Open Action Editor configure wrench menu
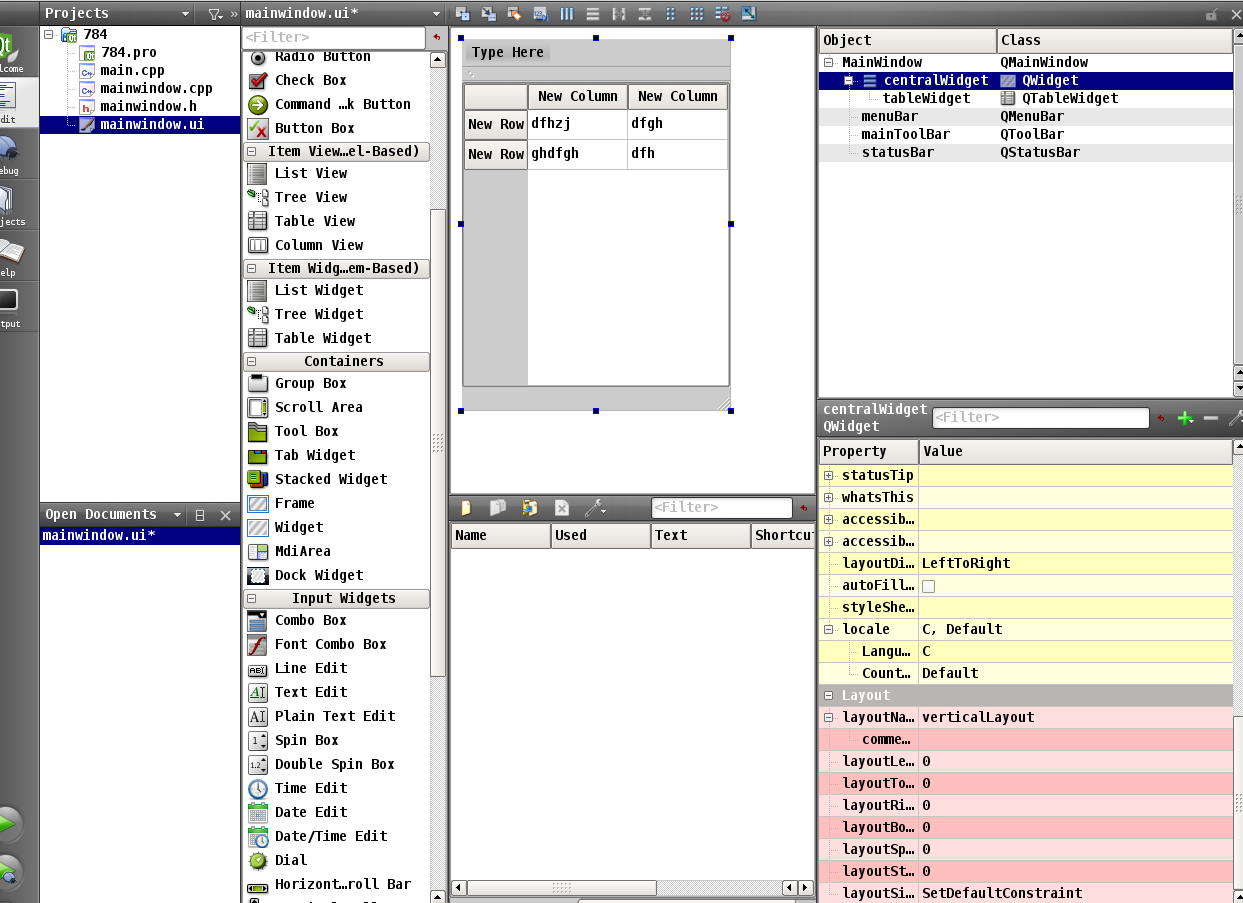 pos(595,508)
